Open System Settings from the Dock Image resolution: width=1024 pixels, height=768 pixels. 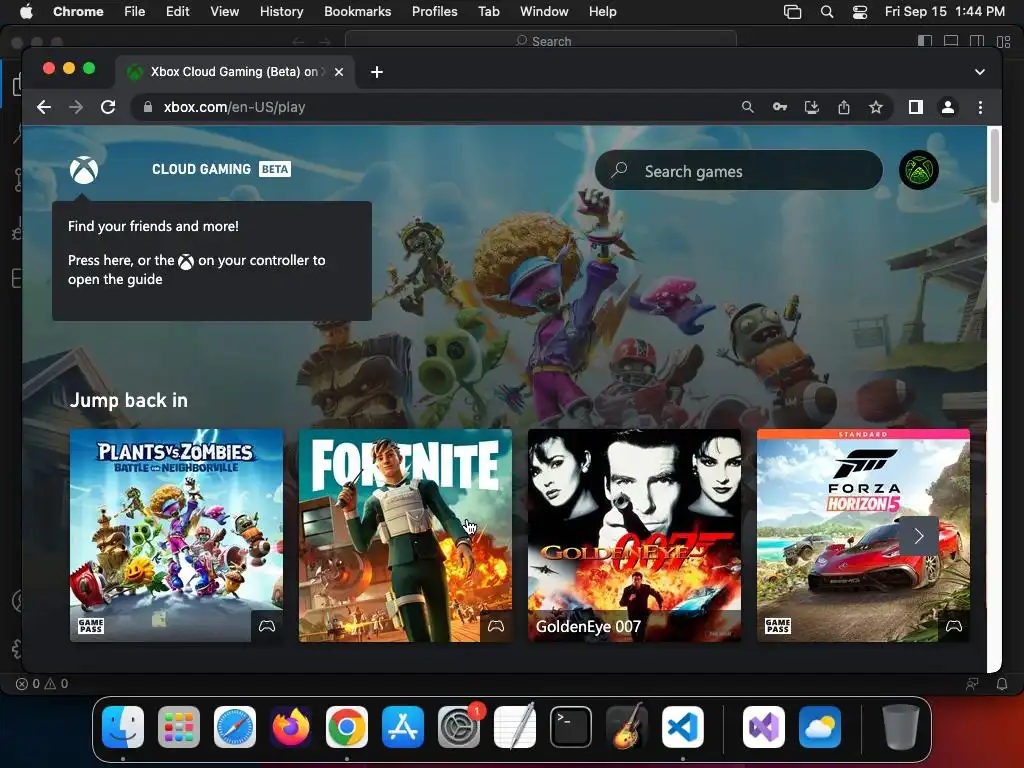pos(458,727)
